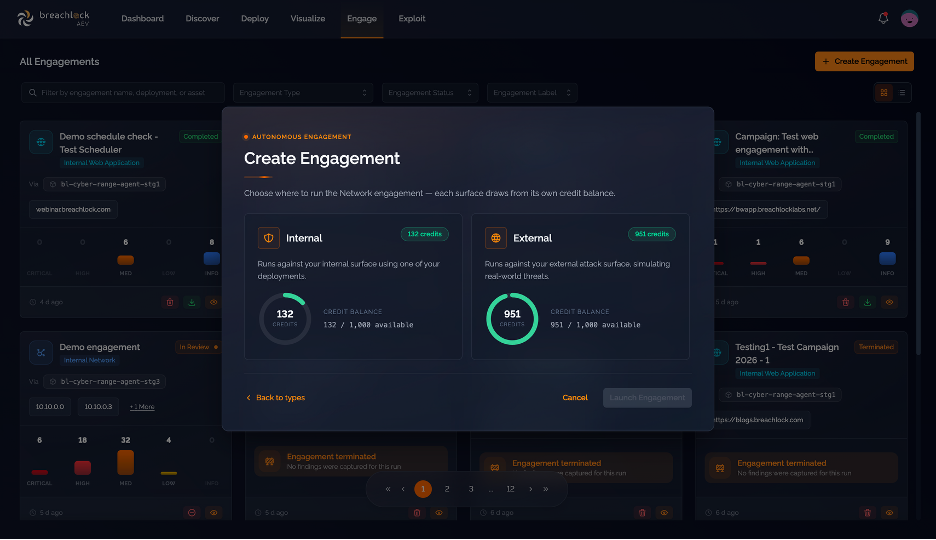Viewport: 936px width, 540px height.
Task: Click the globe icon beside External
Action: tap(495, 237)
